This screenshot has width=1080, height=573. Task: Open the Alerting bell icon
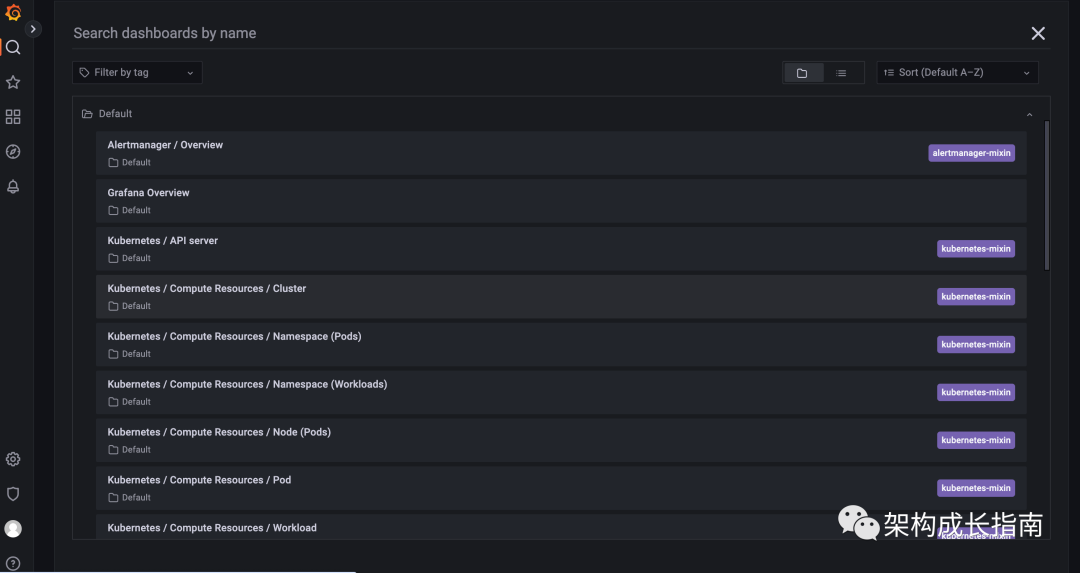pyautogui.click(x=13, y=187)
